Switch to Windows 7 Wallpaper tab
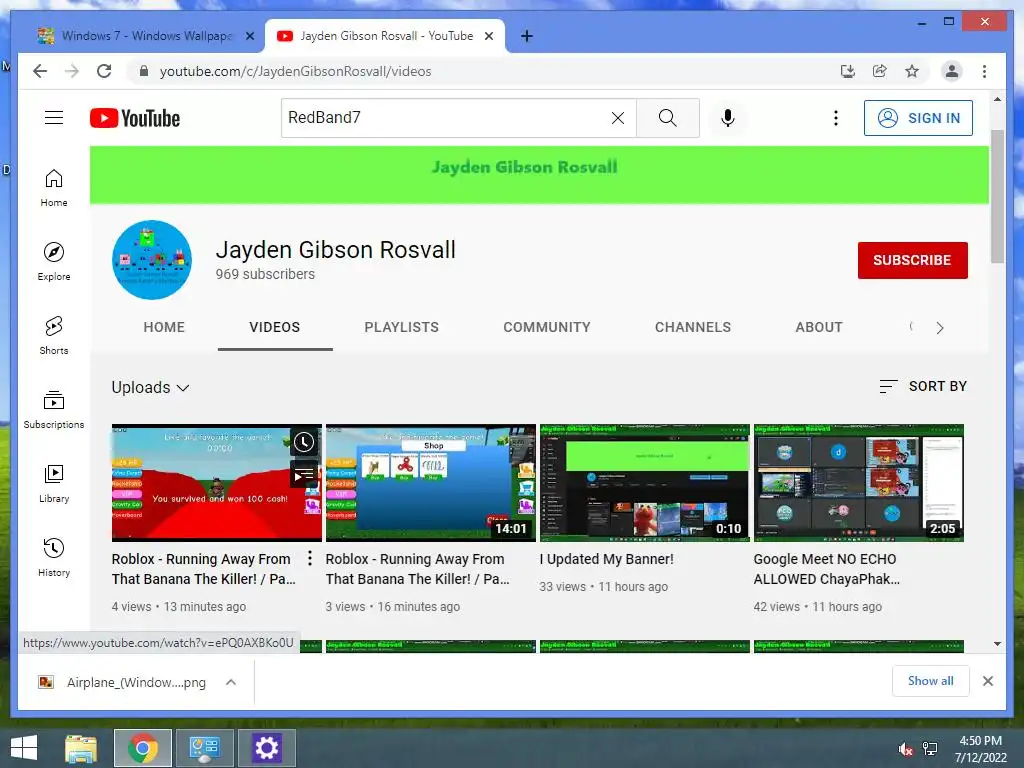The image size is (1024, 768). click(x=145, y=37)
